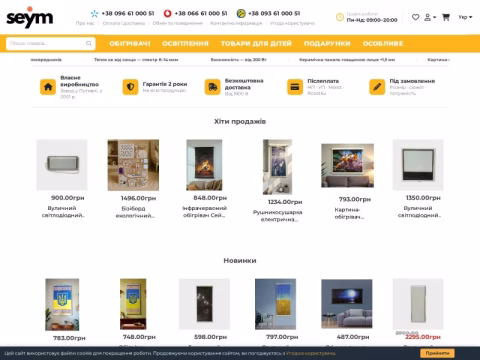The image size is (480, 360).
Task: Open the seym logo homepage link
Action: (29, 17)
